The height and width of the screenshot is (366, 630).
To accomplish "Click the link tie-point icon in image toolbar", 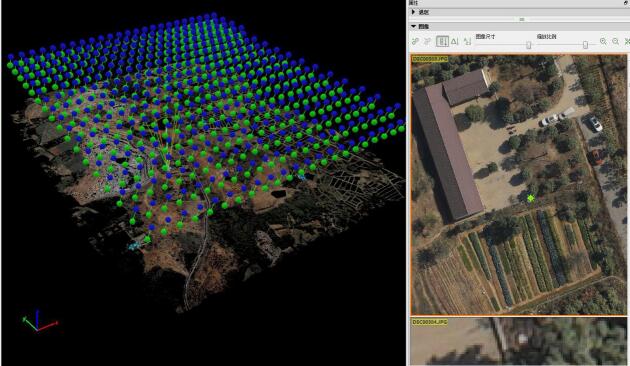I will pos(415,41).
